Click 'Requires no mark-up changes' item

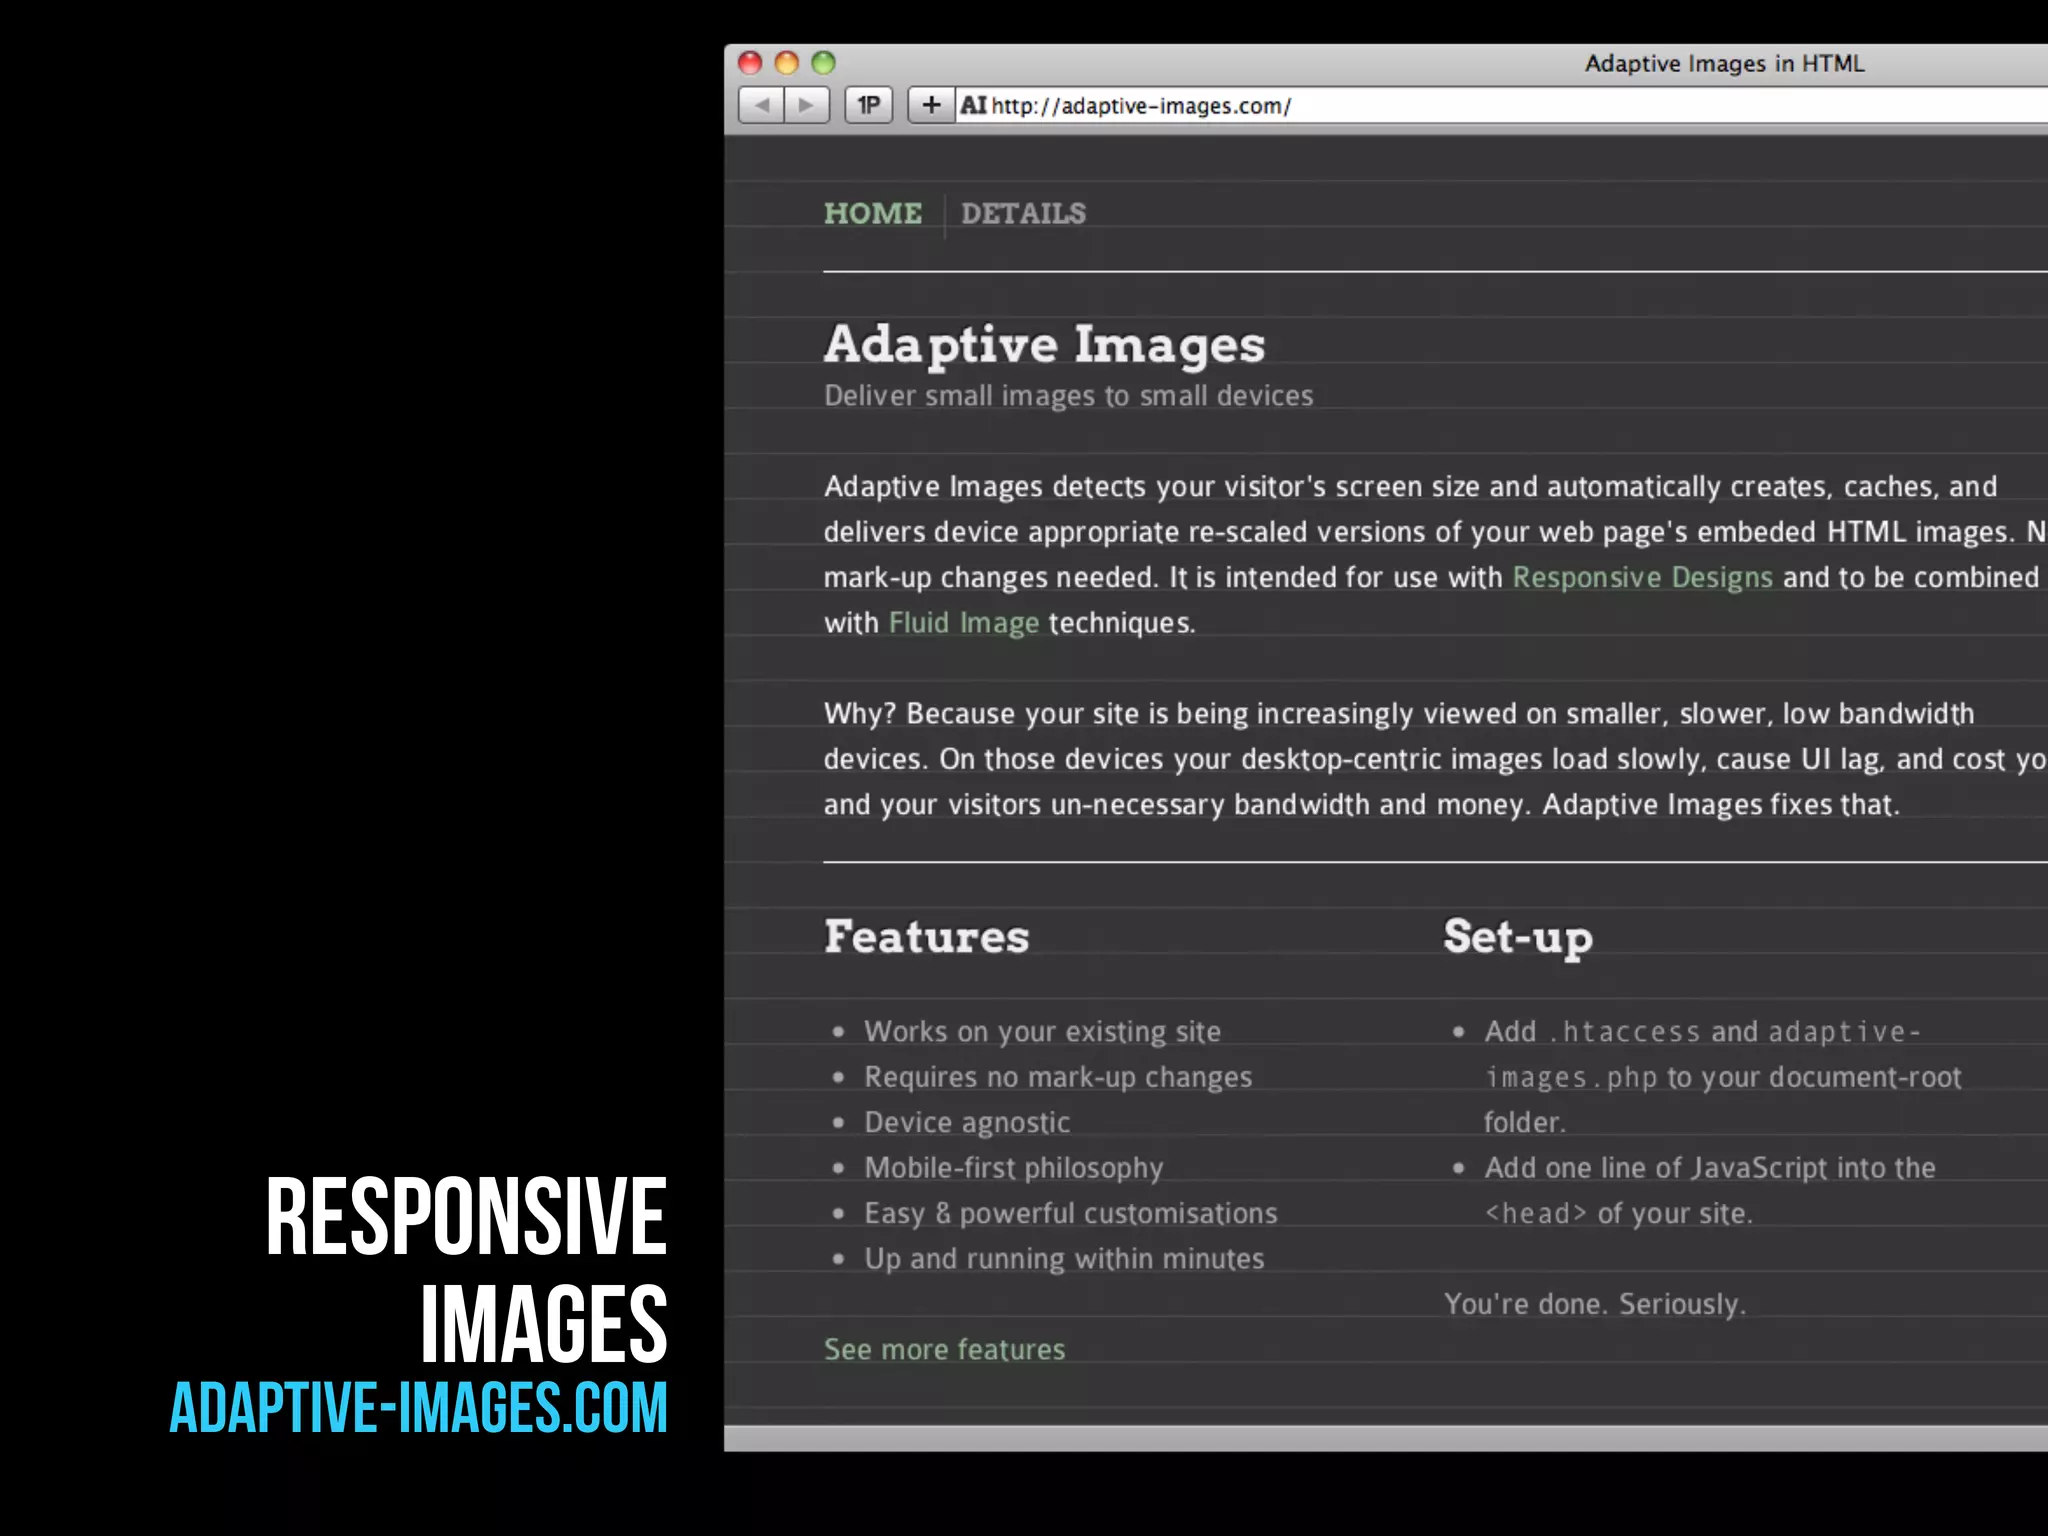click(1058, 1077)
